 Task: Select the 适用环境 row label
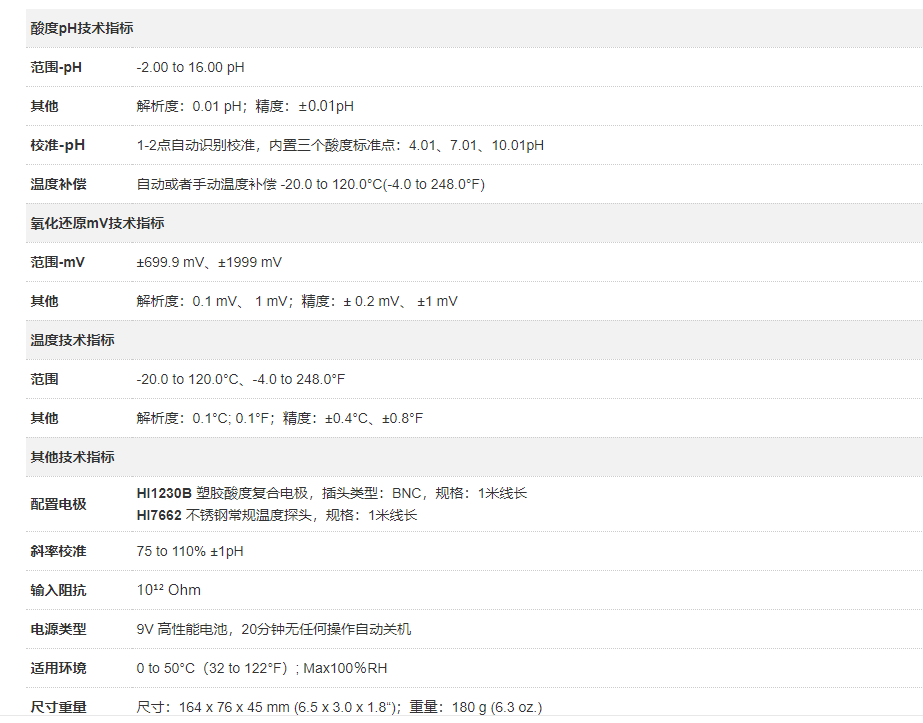58,668
